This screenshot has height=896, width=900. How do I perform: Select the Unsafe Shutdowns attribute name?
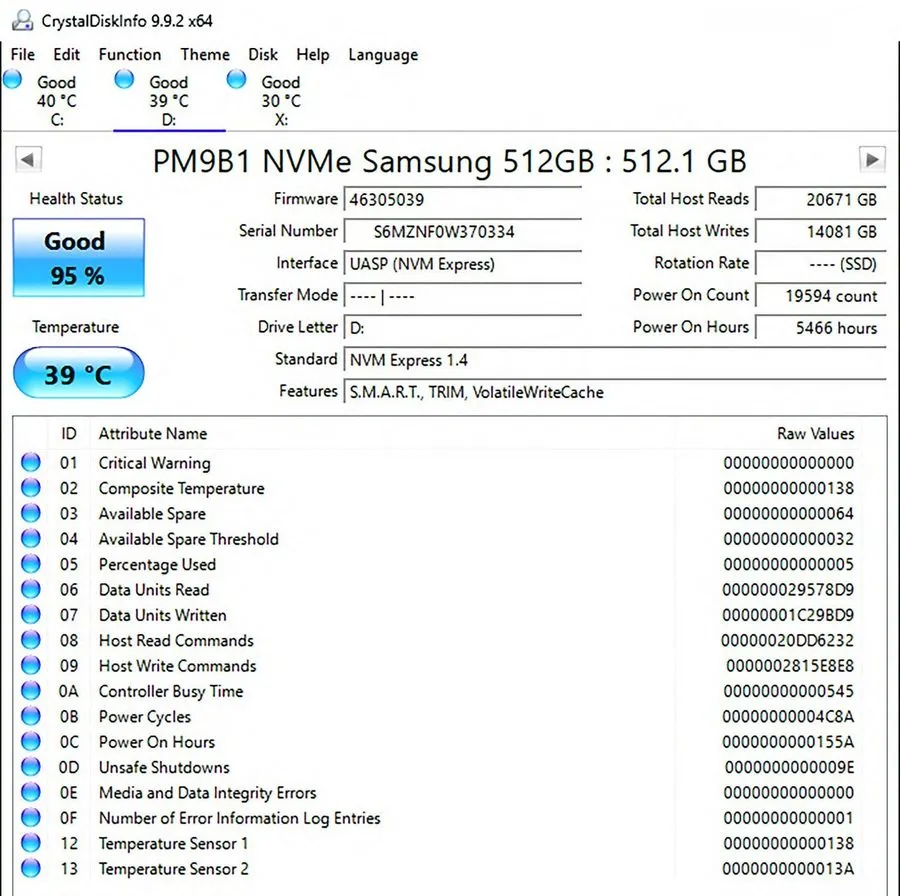click(164, 767)
